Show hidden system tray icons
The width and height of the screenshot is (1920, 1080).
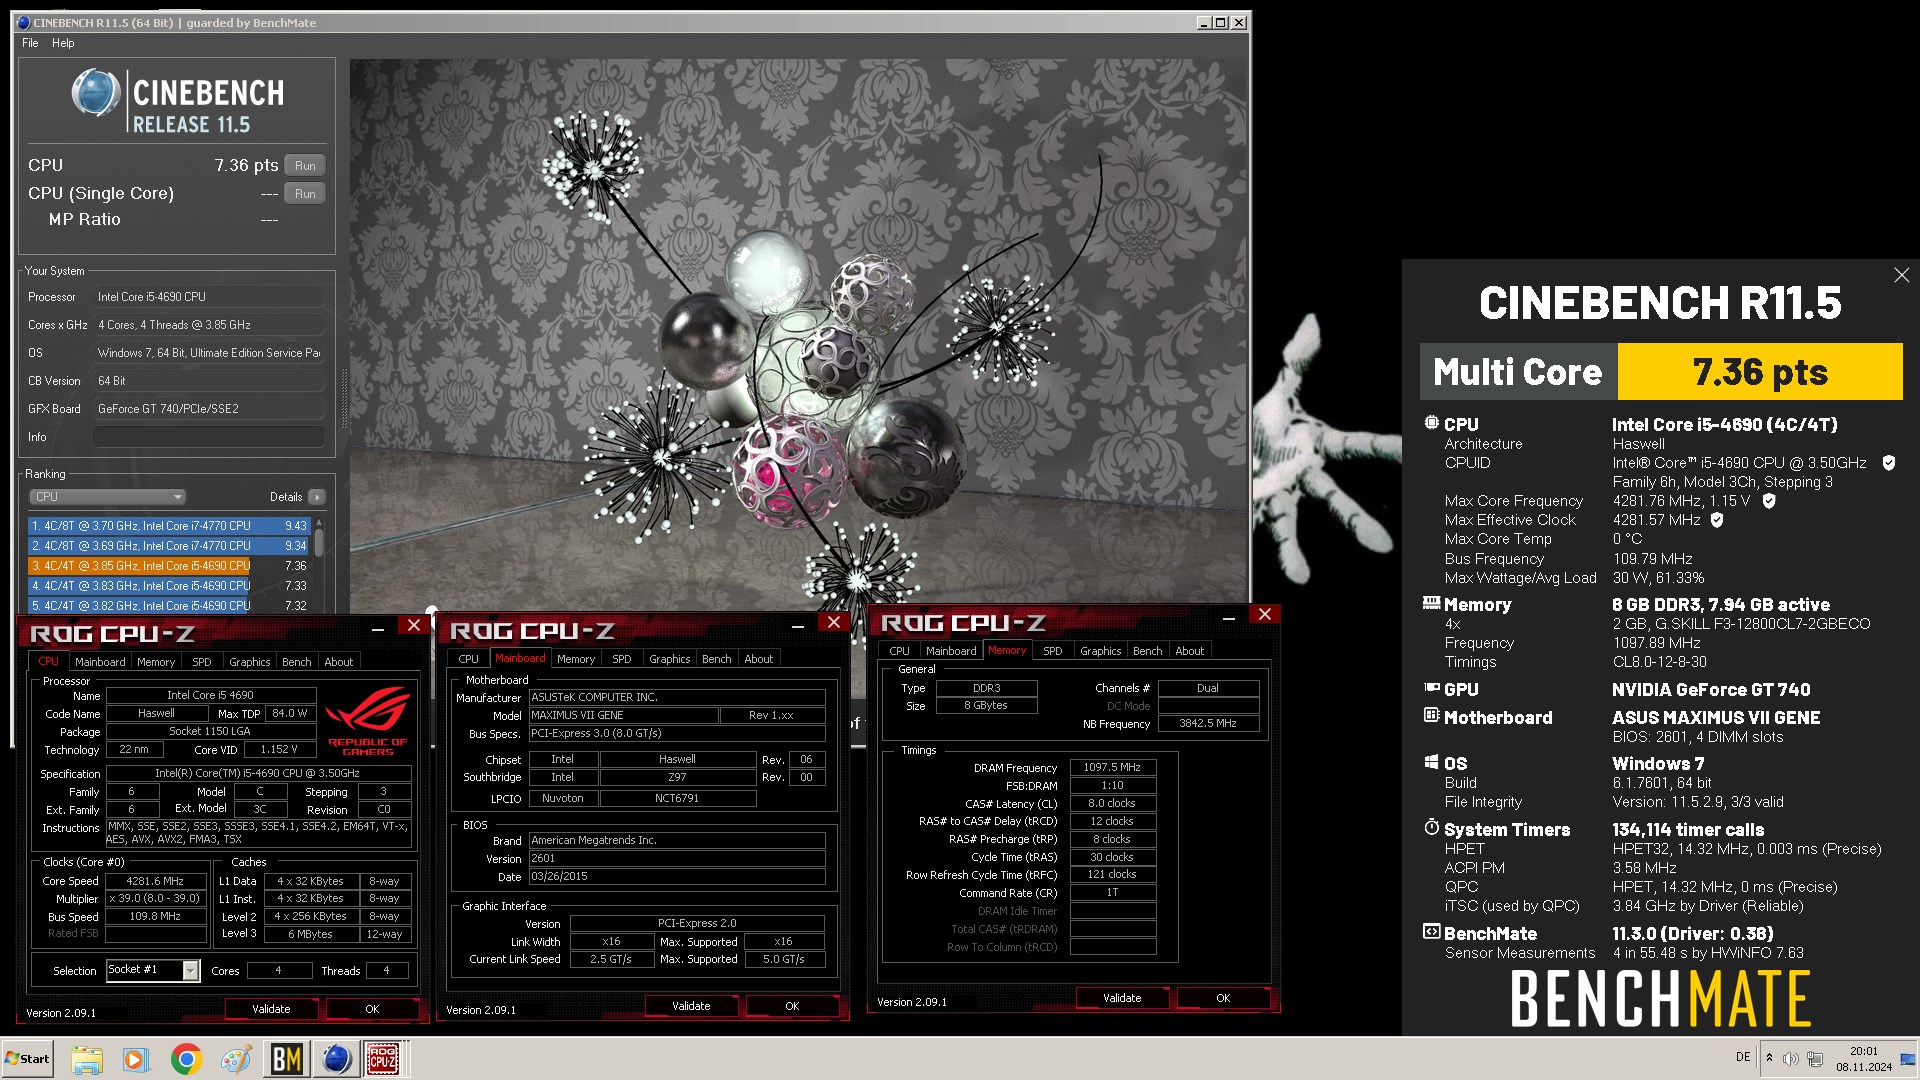(1769, 1058)
